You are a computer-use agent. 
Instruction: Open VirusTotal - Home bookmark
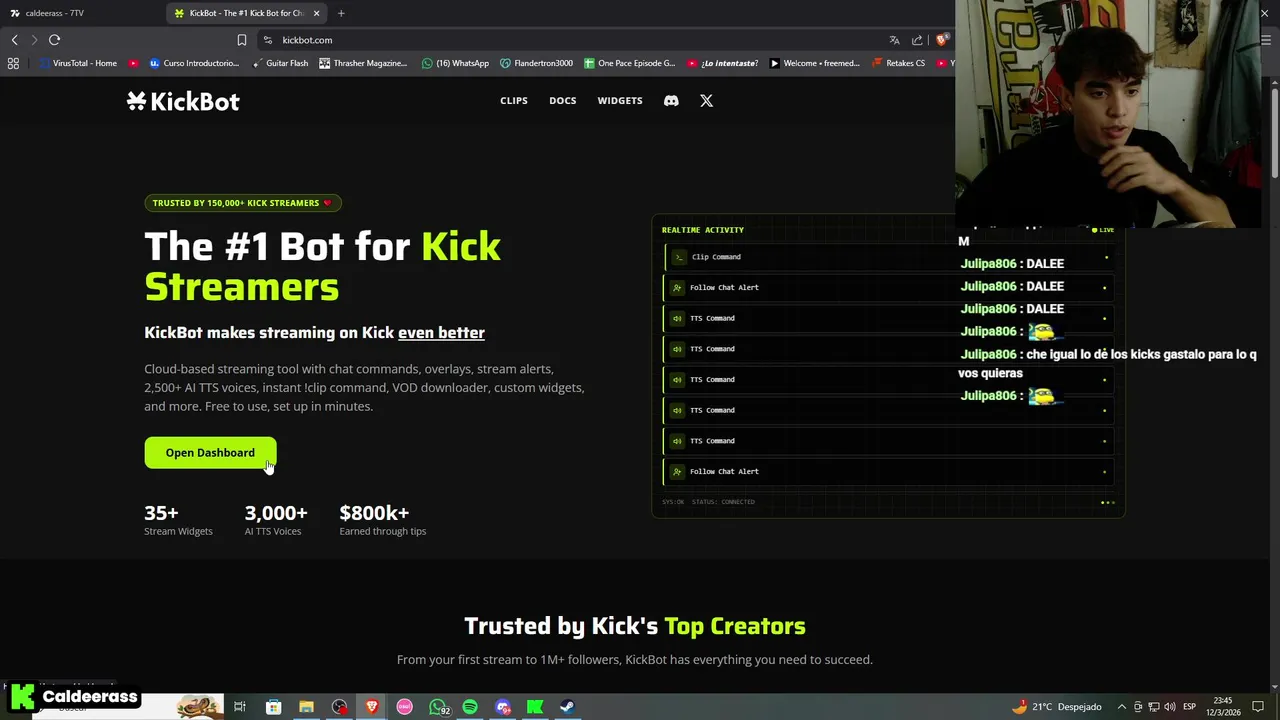click(x=77, y=63)
